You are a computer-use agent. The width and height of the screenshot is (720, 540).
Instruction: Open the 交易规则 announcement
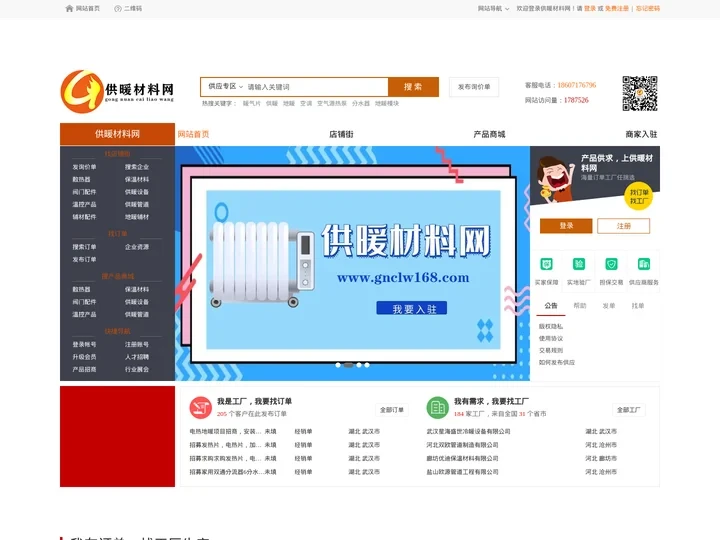[551, 350]
